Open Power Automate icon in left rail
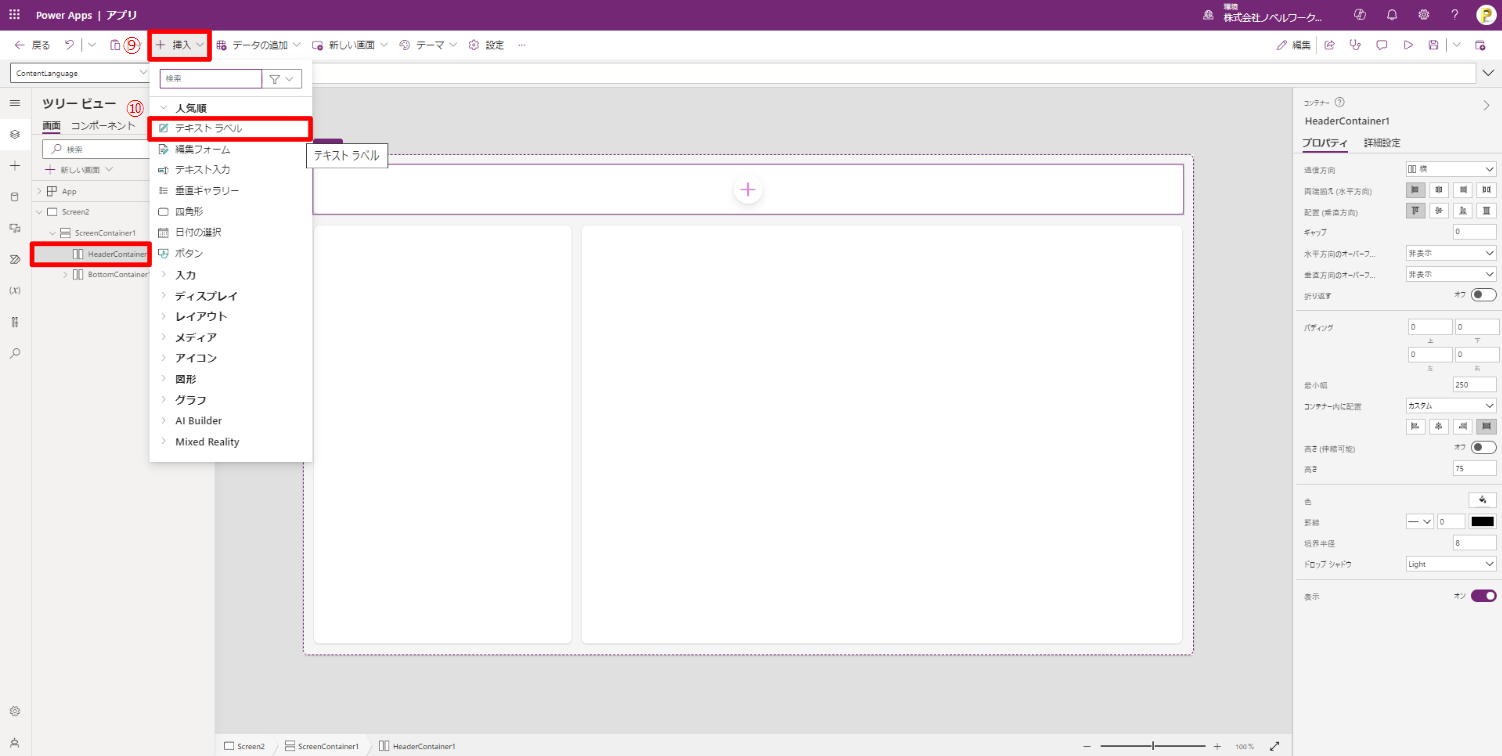Screen dimensions: 1502x756 [15, 259]
